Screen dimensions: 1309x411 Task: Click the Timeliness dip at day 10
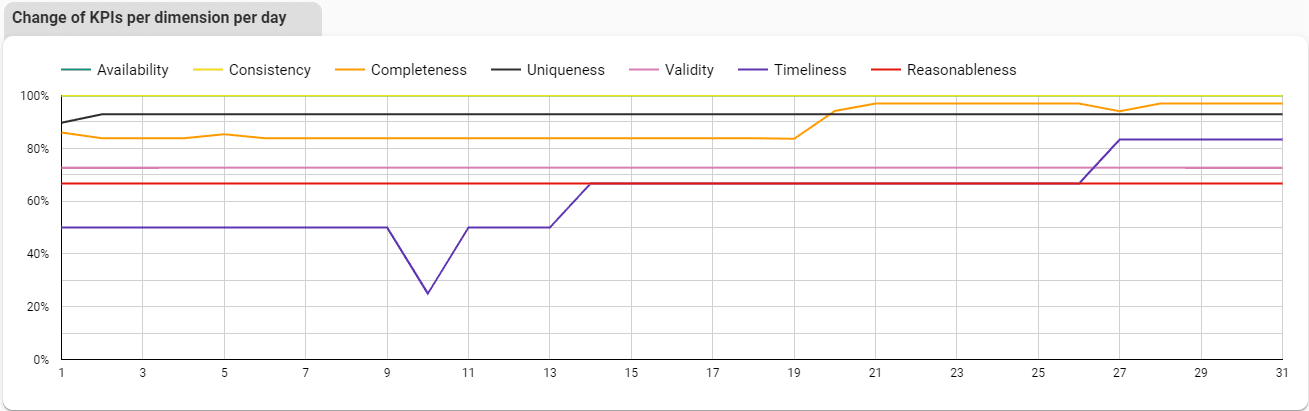click(x=428, y=293)
